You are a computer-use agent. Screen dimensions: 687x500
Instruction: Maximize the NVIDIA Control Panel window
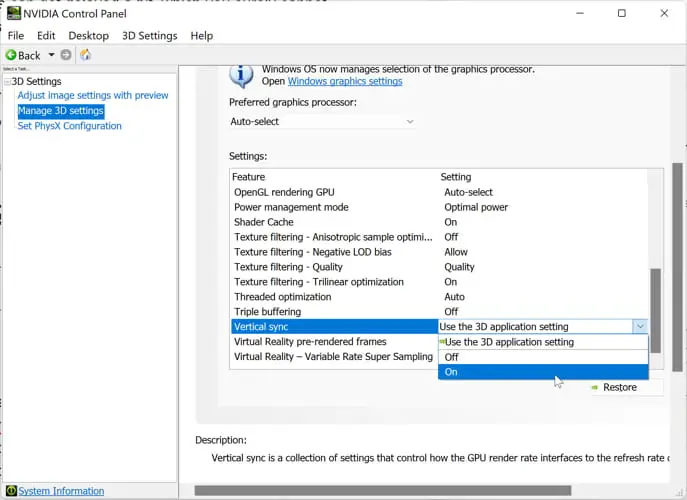click(x=621, y=13)
